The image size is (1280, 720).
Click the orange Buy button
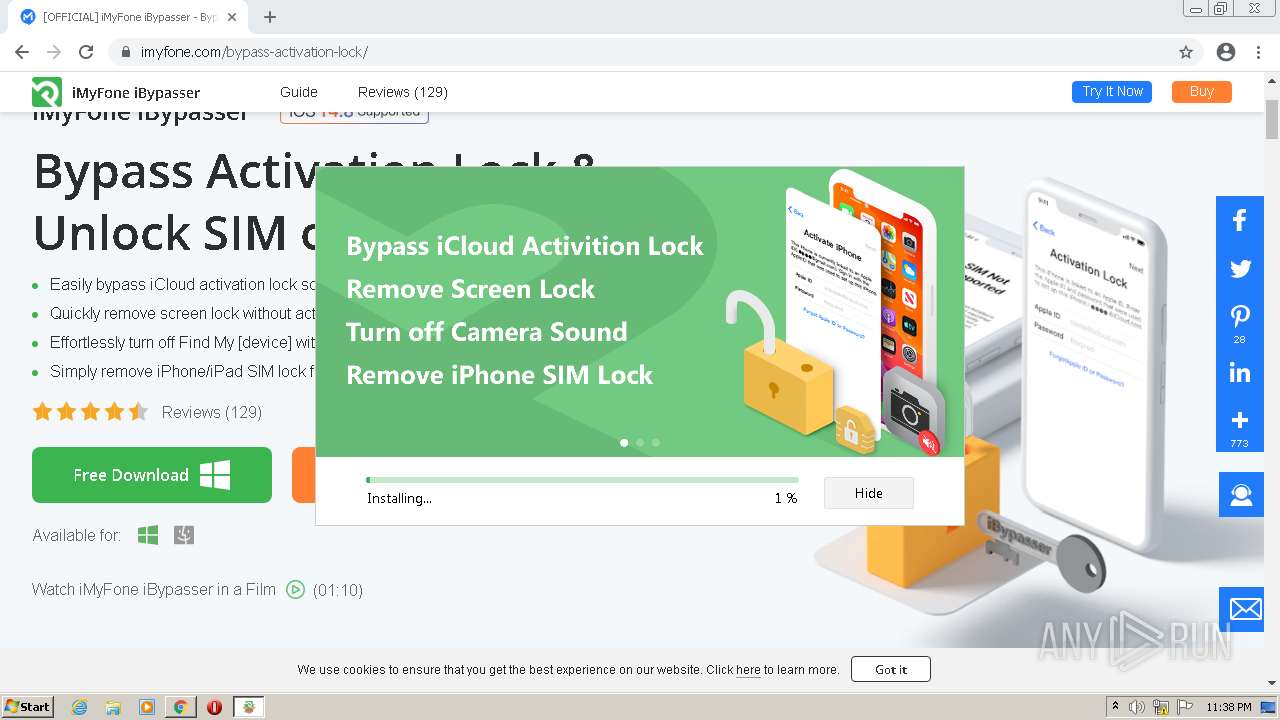[1202, 92]
